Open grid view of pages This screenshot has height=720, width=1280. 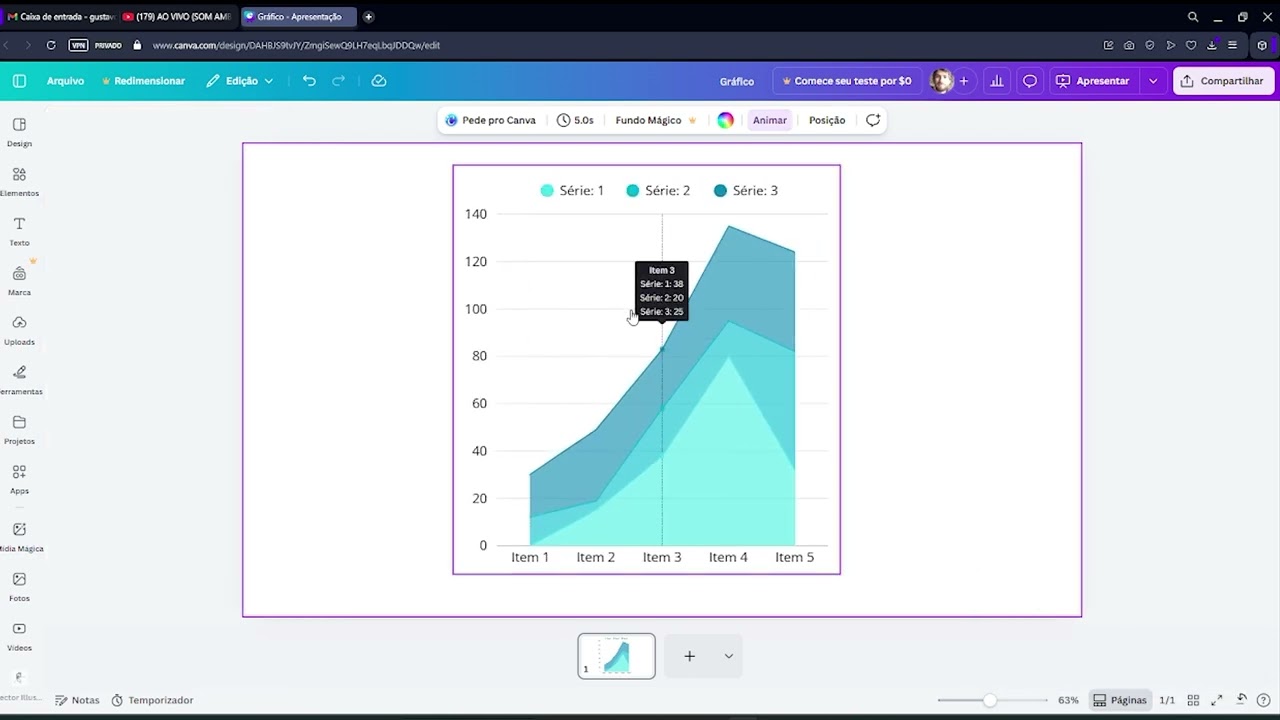pos(1193,700)
